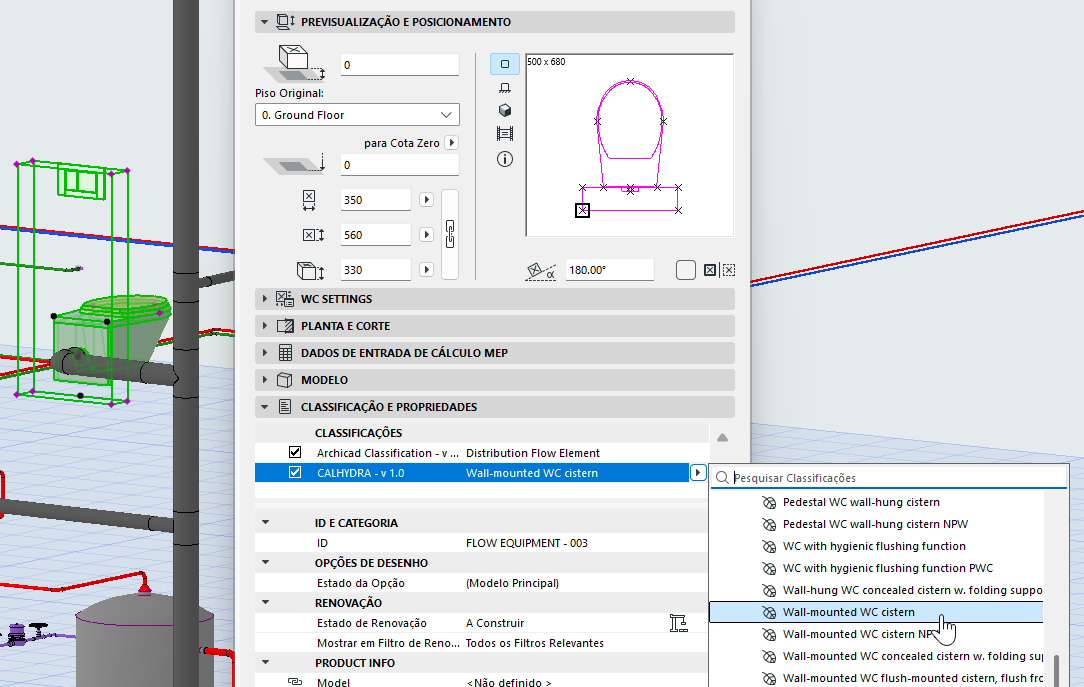The width and height of the screenshot is (1084, 687).
Task: Click the renovation status icon next to A Construir
Action: 678,623
